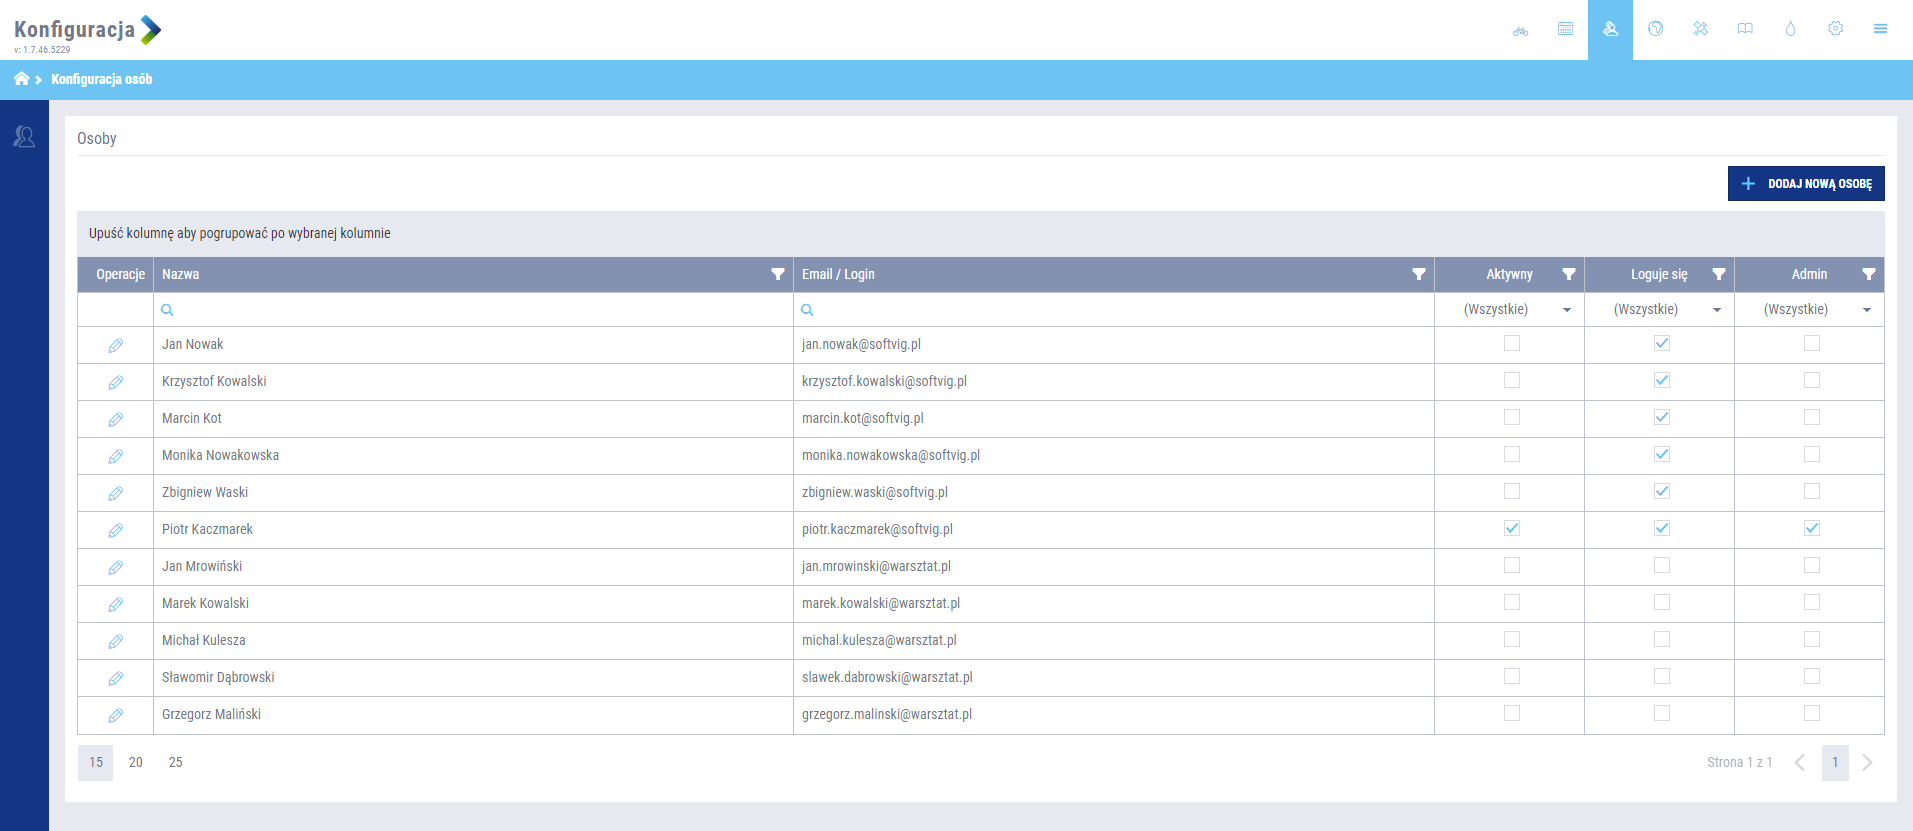The image size is (1913, 831).
Task: Click the DODAJ NOWĄ OSOBĘ button
Action: coord(1805,183)
